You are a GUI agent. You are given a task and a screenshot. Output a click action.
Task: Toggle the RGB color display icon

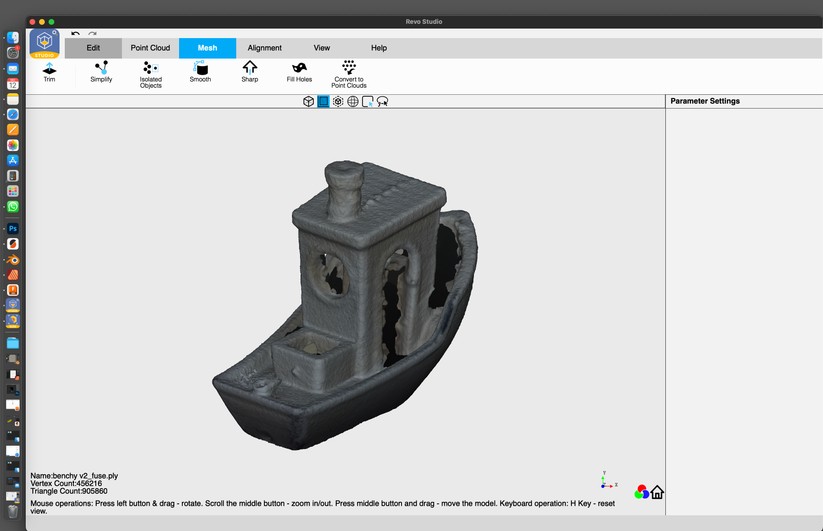(x=641, y=492)
